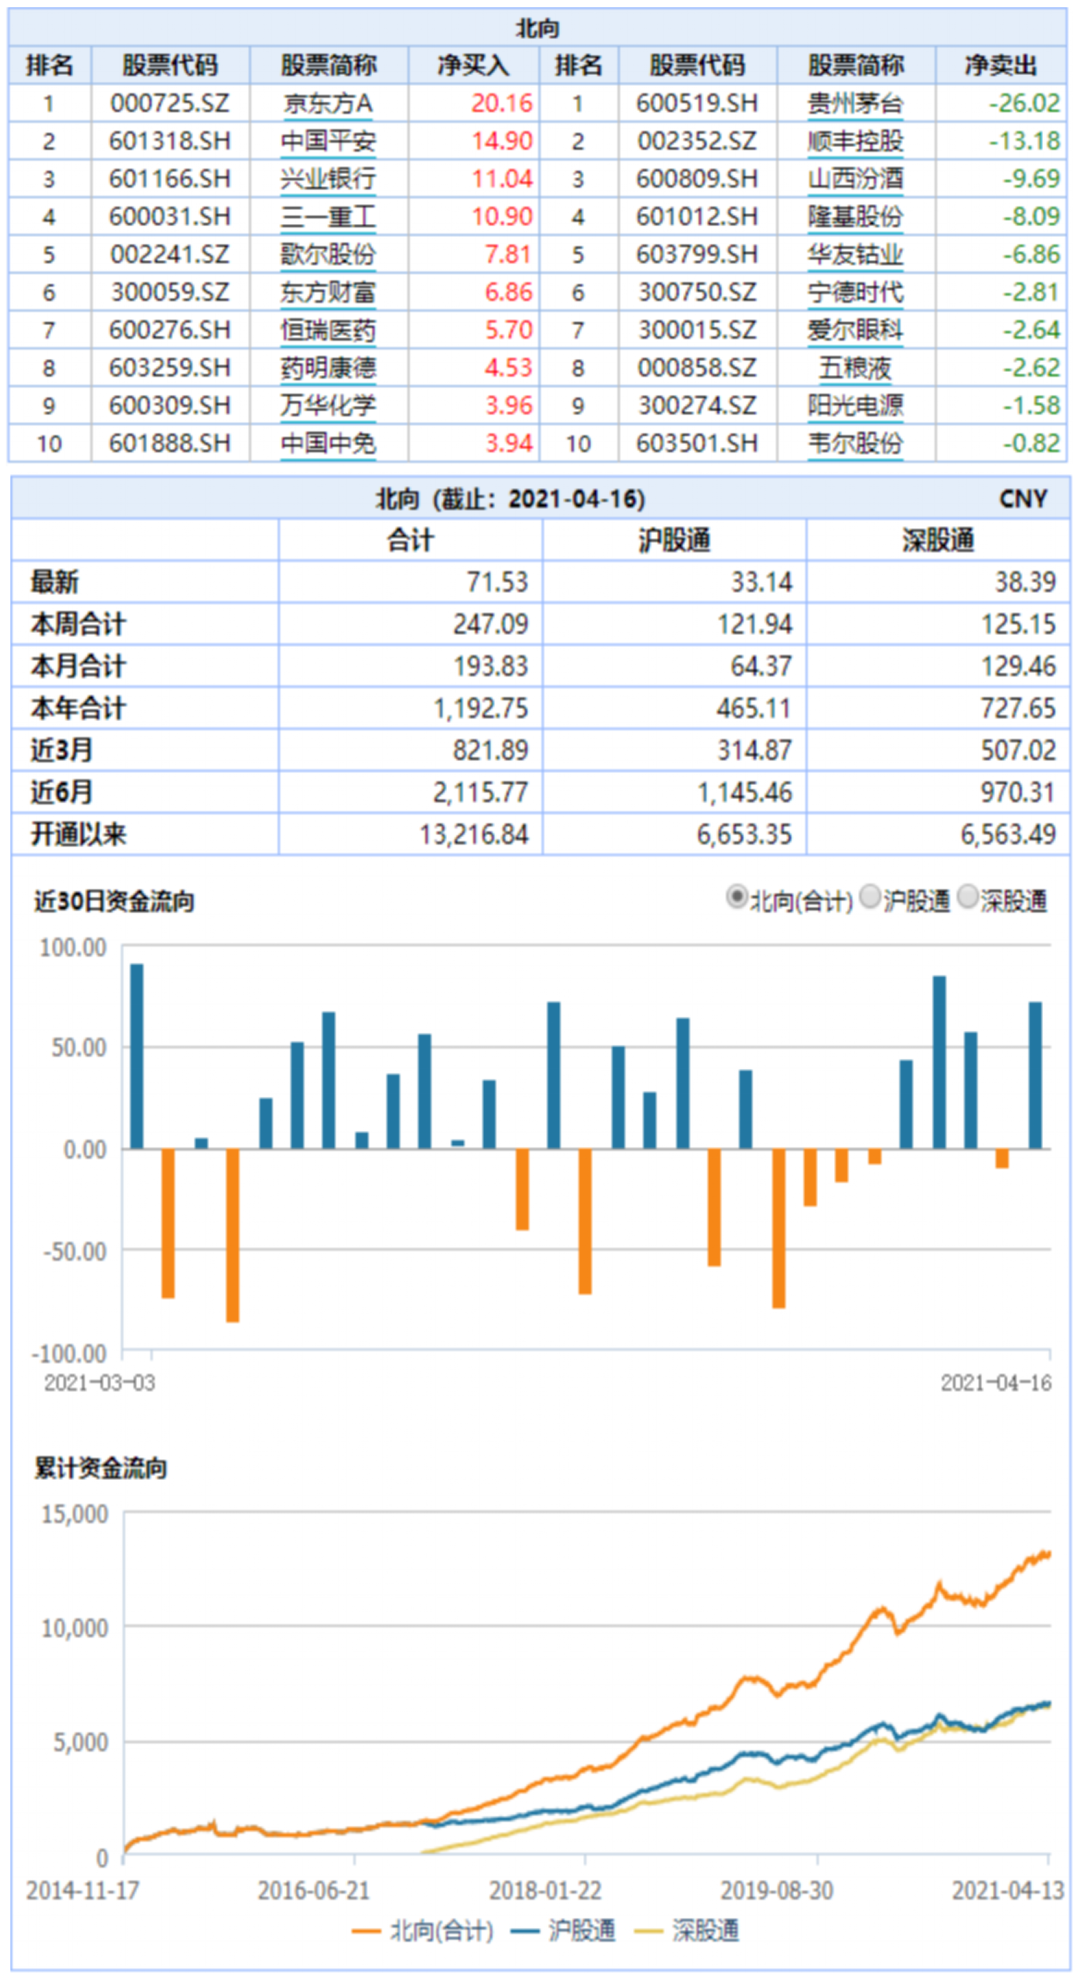Click the 沪股通 legend entry under cumulative chart
The height and width of the screenshot is (1980, 1080).
click(564, 1931)
